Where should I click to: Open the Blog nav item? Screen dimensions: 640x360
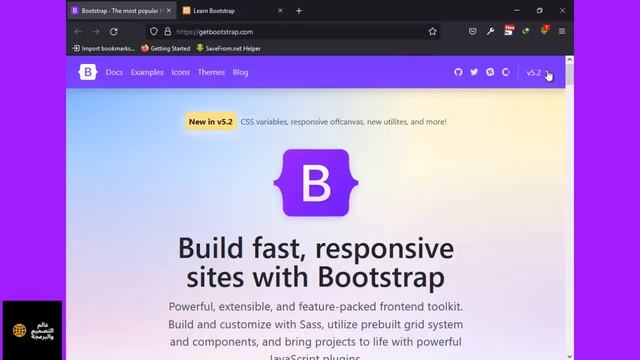[x=240, y=72]
